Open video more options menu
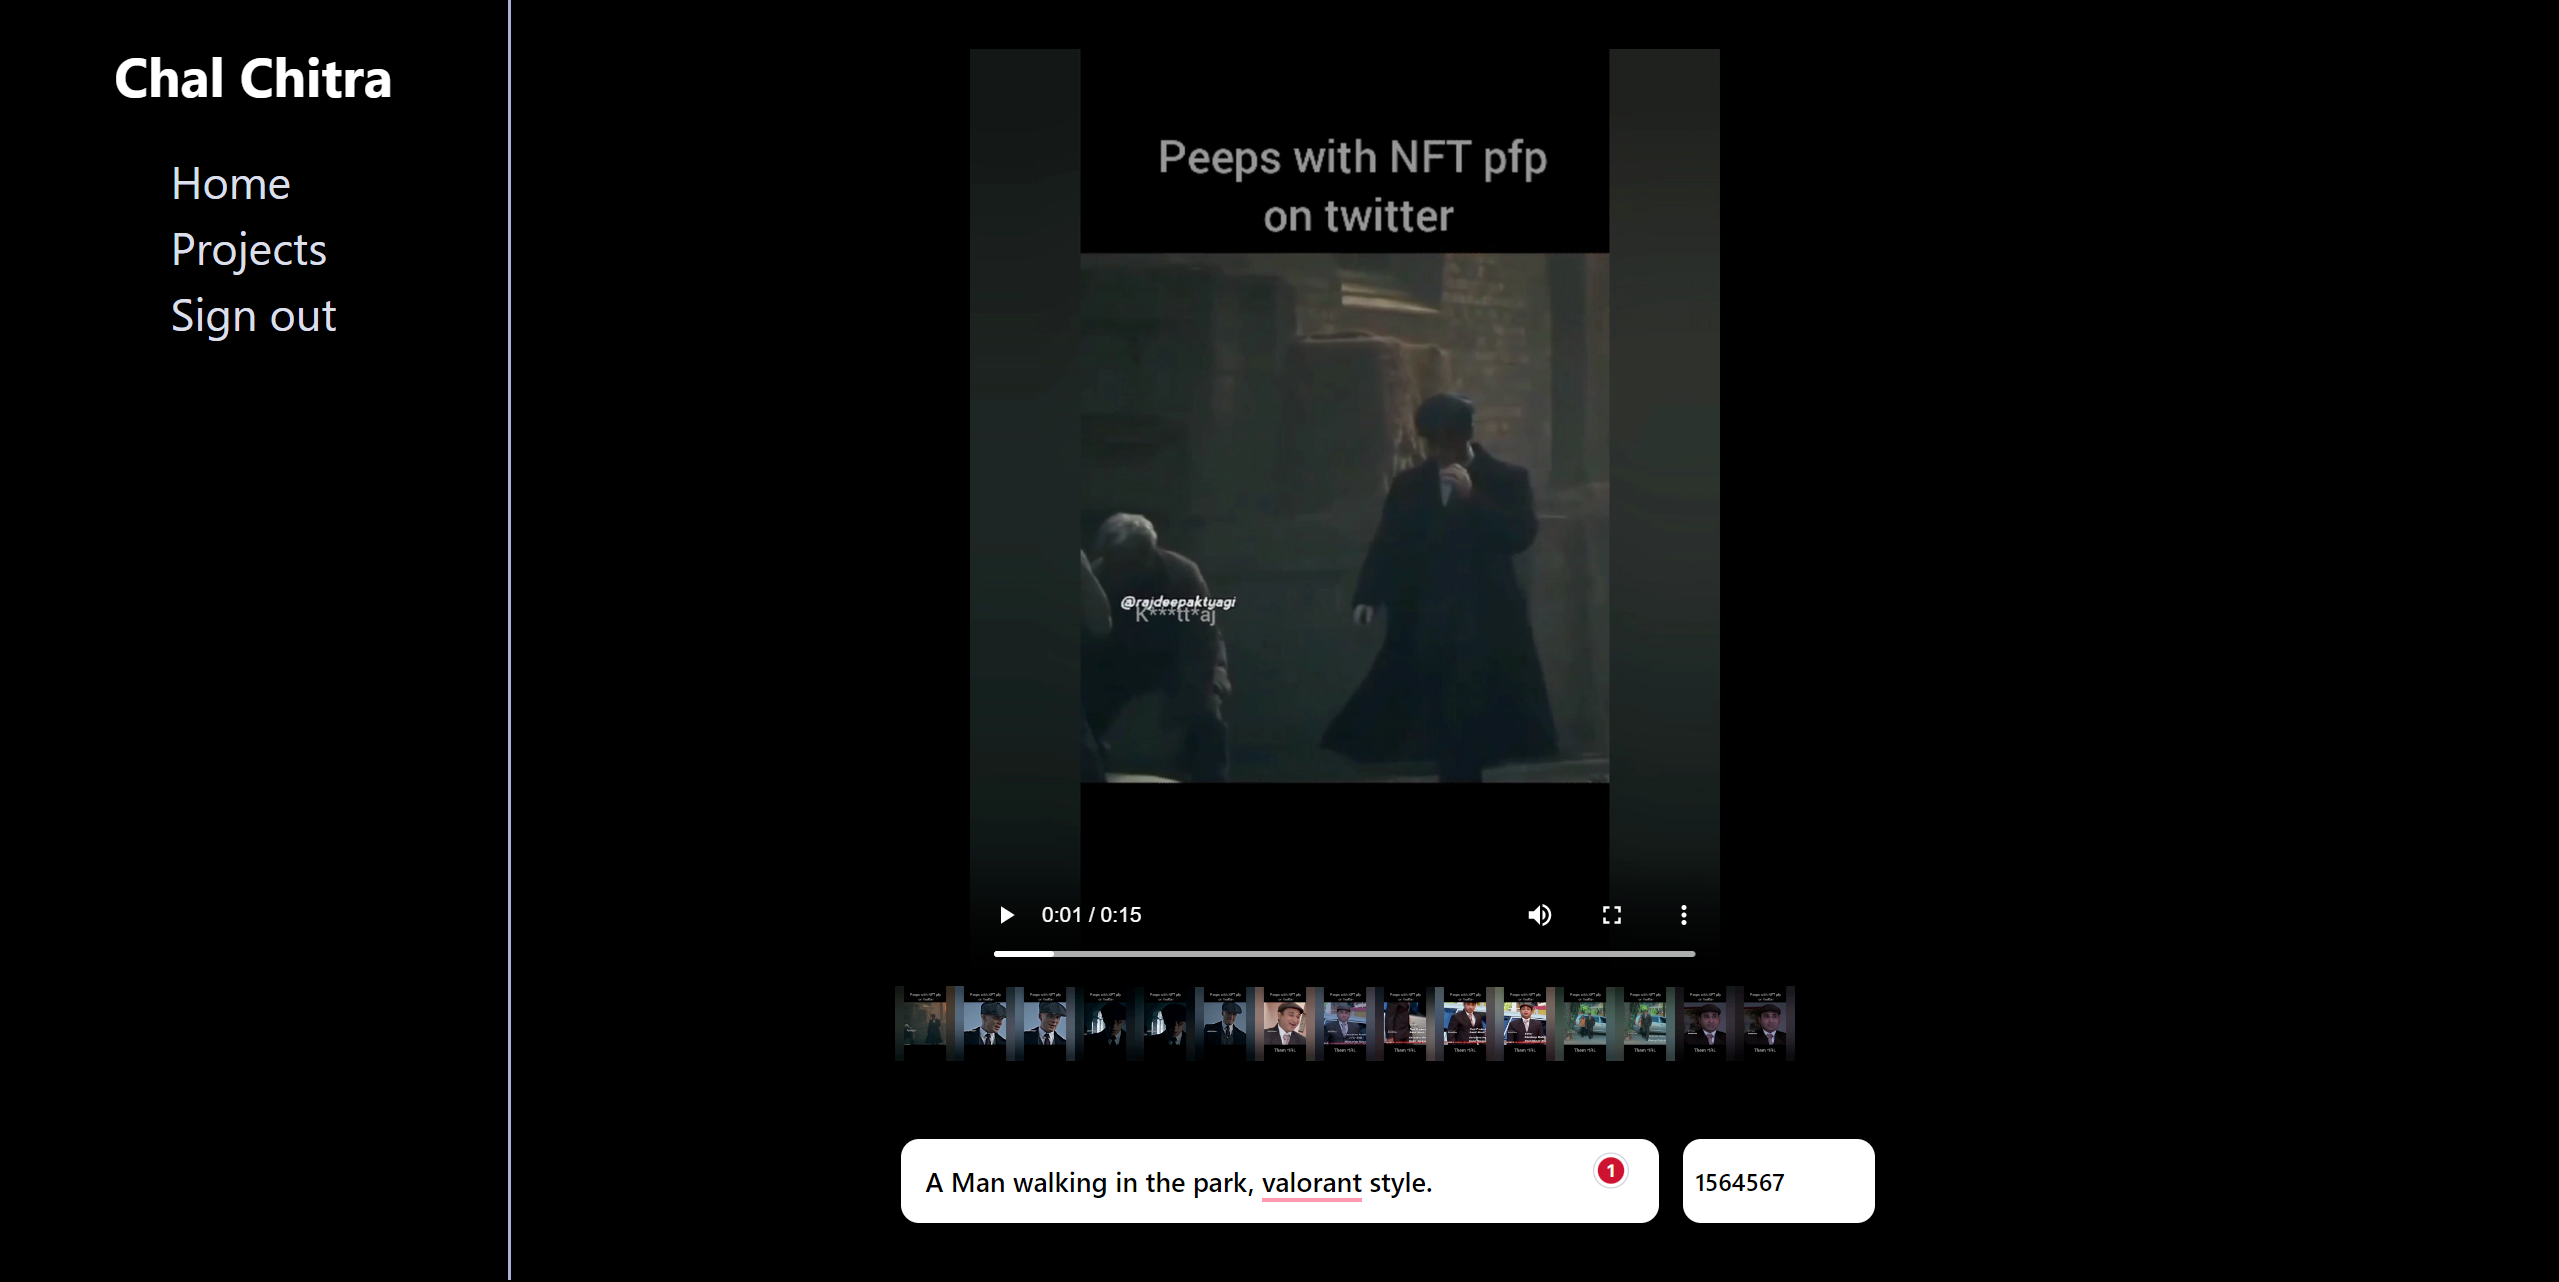 (1683, 915)
